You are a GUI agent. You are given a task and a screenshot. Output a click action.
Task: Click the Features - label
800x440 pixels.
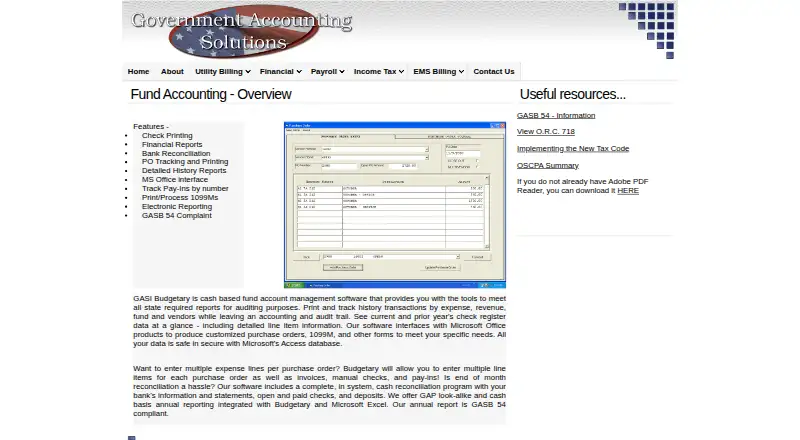coord(151,127)
